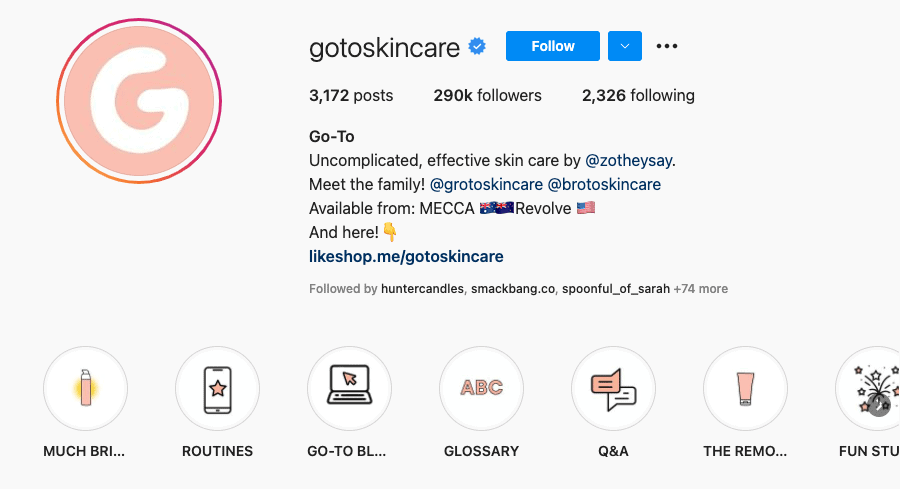Screen dimensions: 900x489
Task: Open the huntercandles follower link
Action: coord(423,289)
